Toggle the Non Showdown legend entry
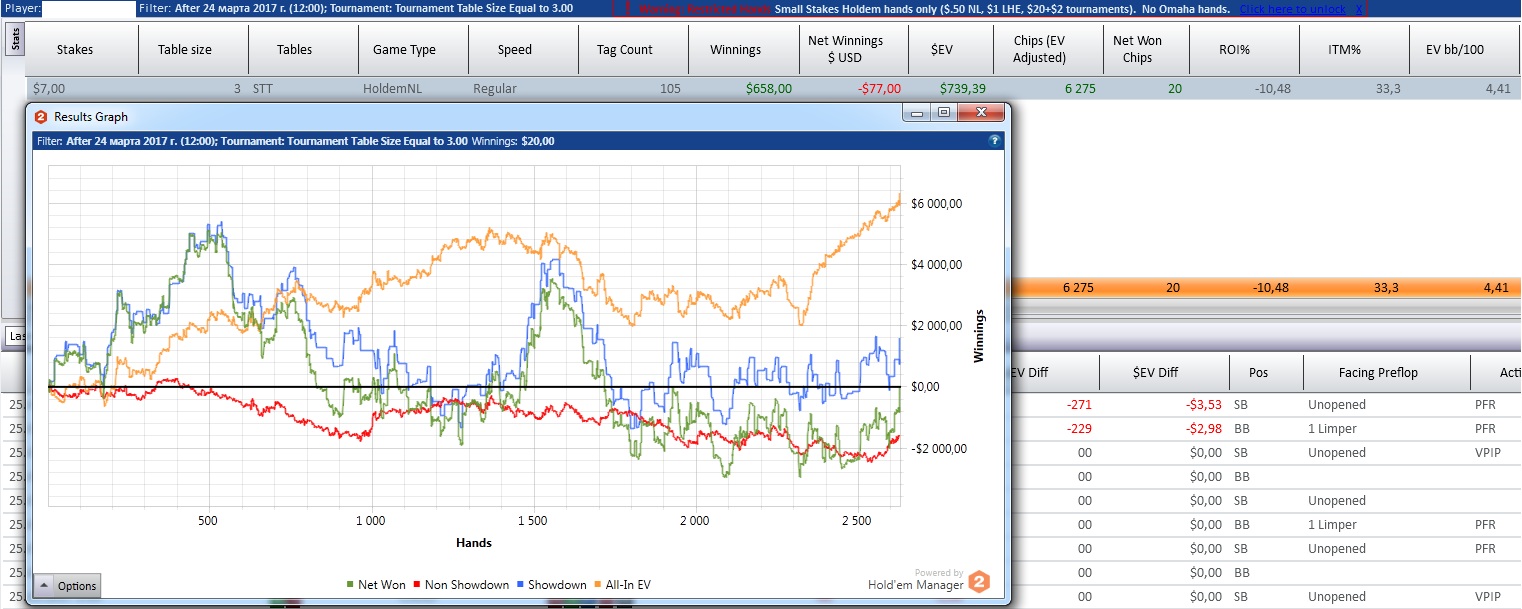 [x=467, y=585]
